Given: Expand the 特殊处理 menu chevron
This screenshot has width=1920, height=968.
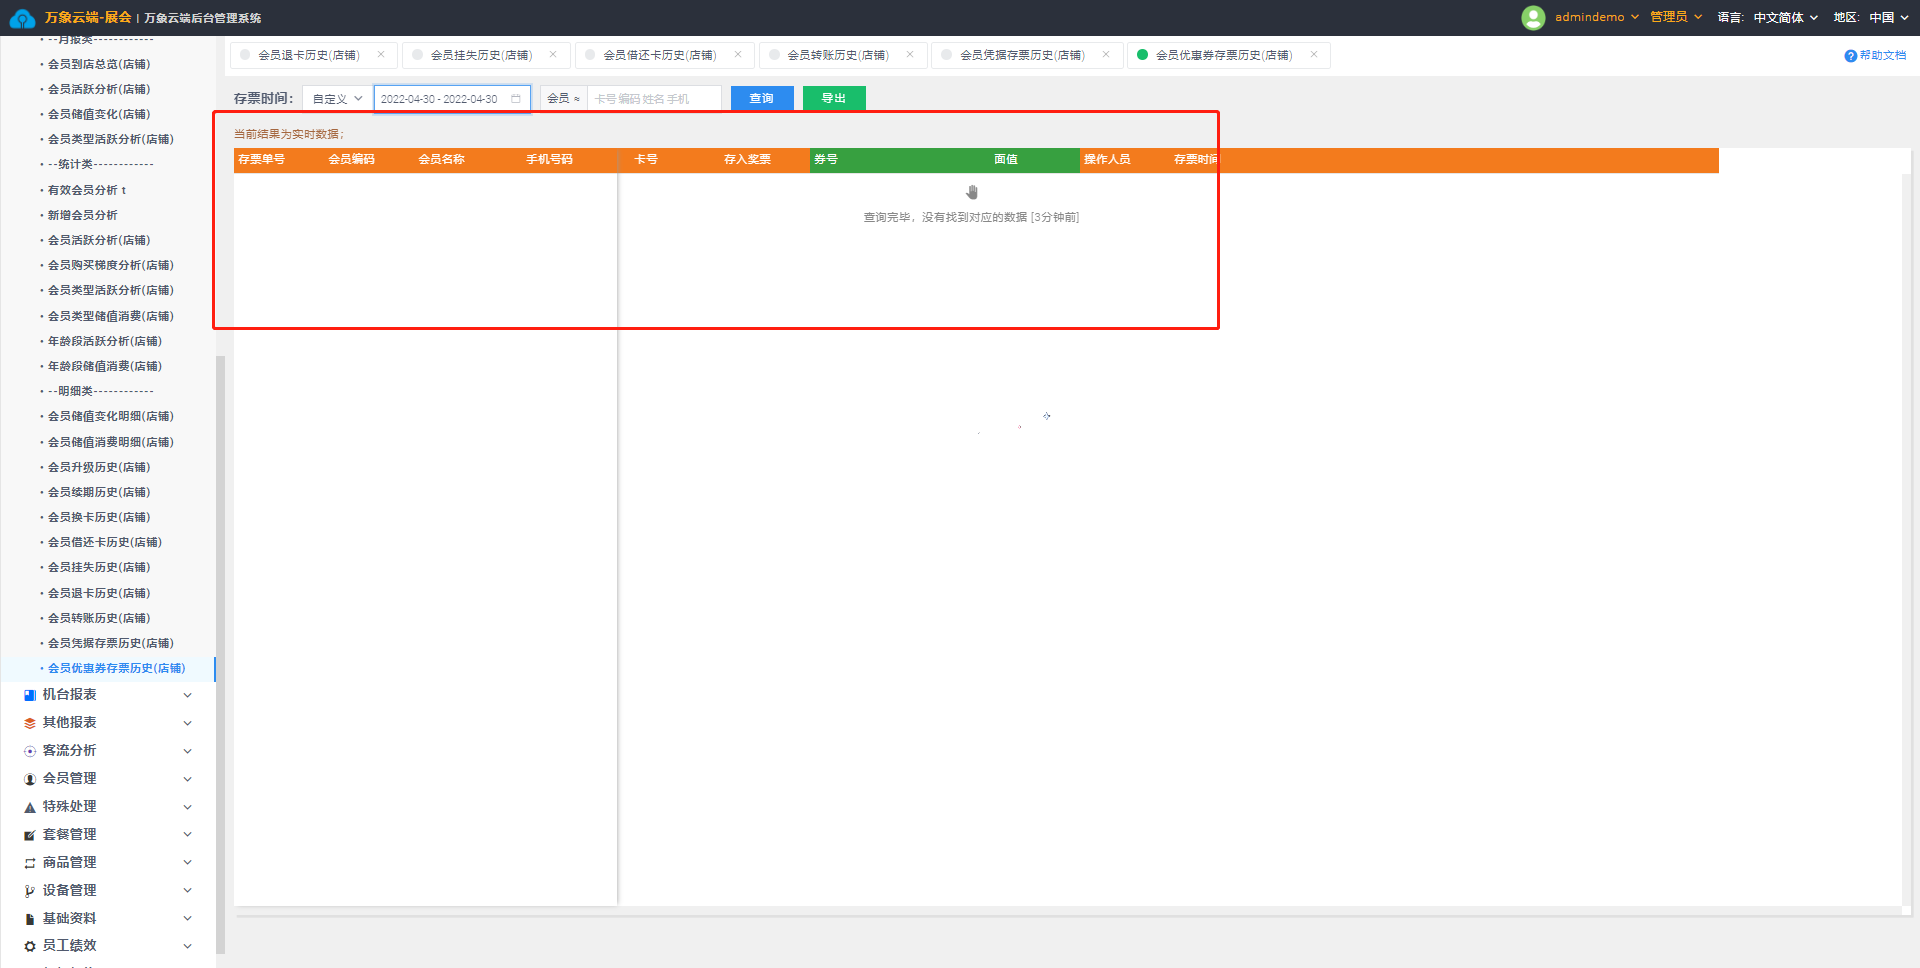Looking at the screenshot, I should click(x=187, y=807).
